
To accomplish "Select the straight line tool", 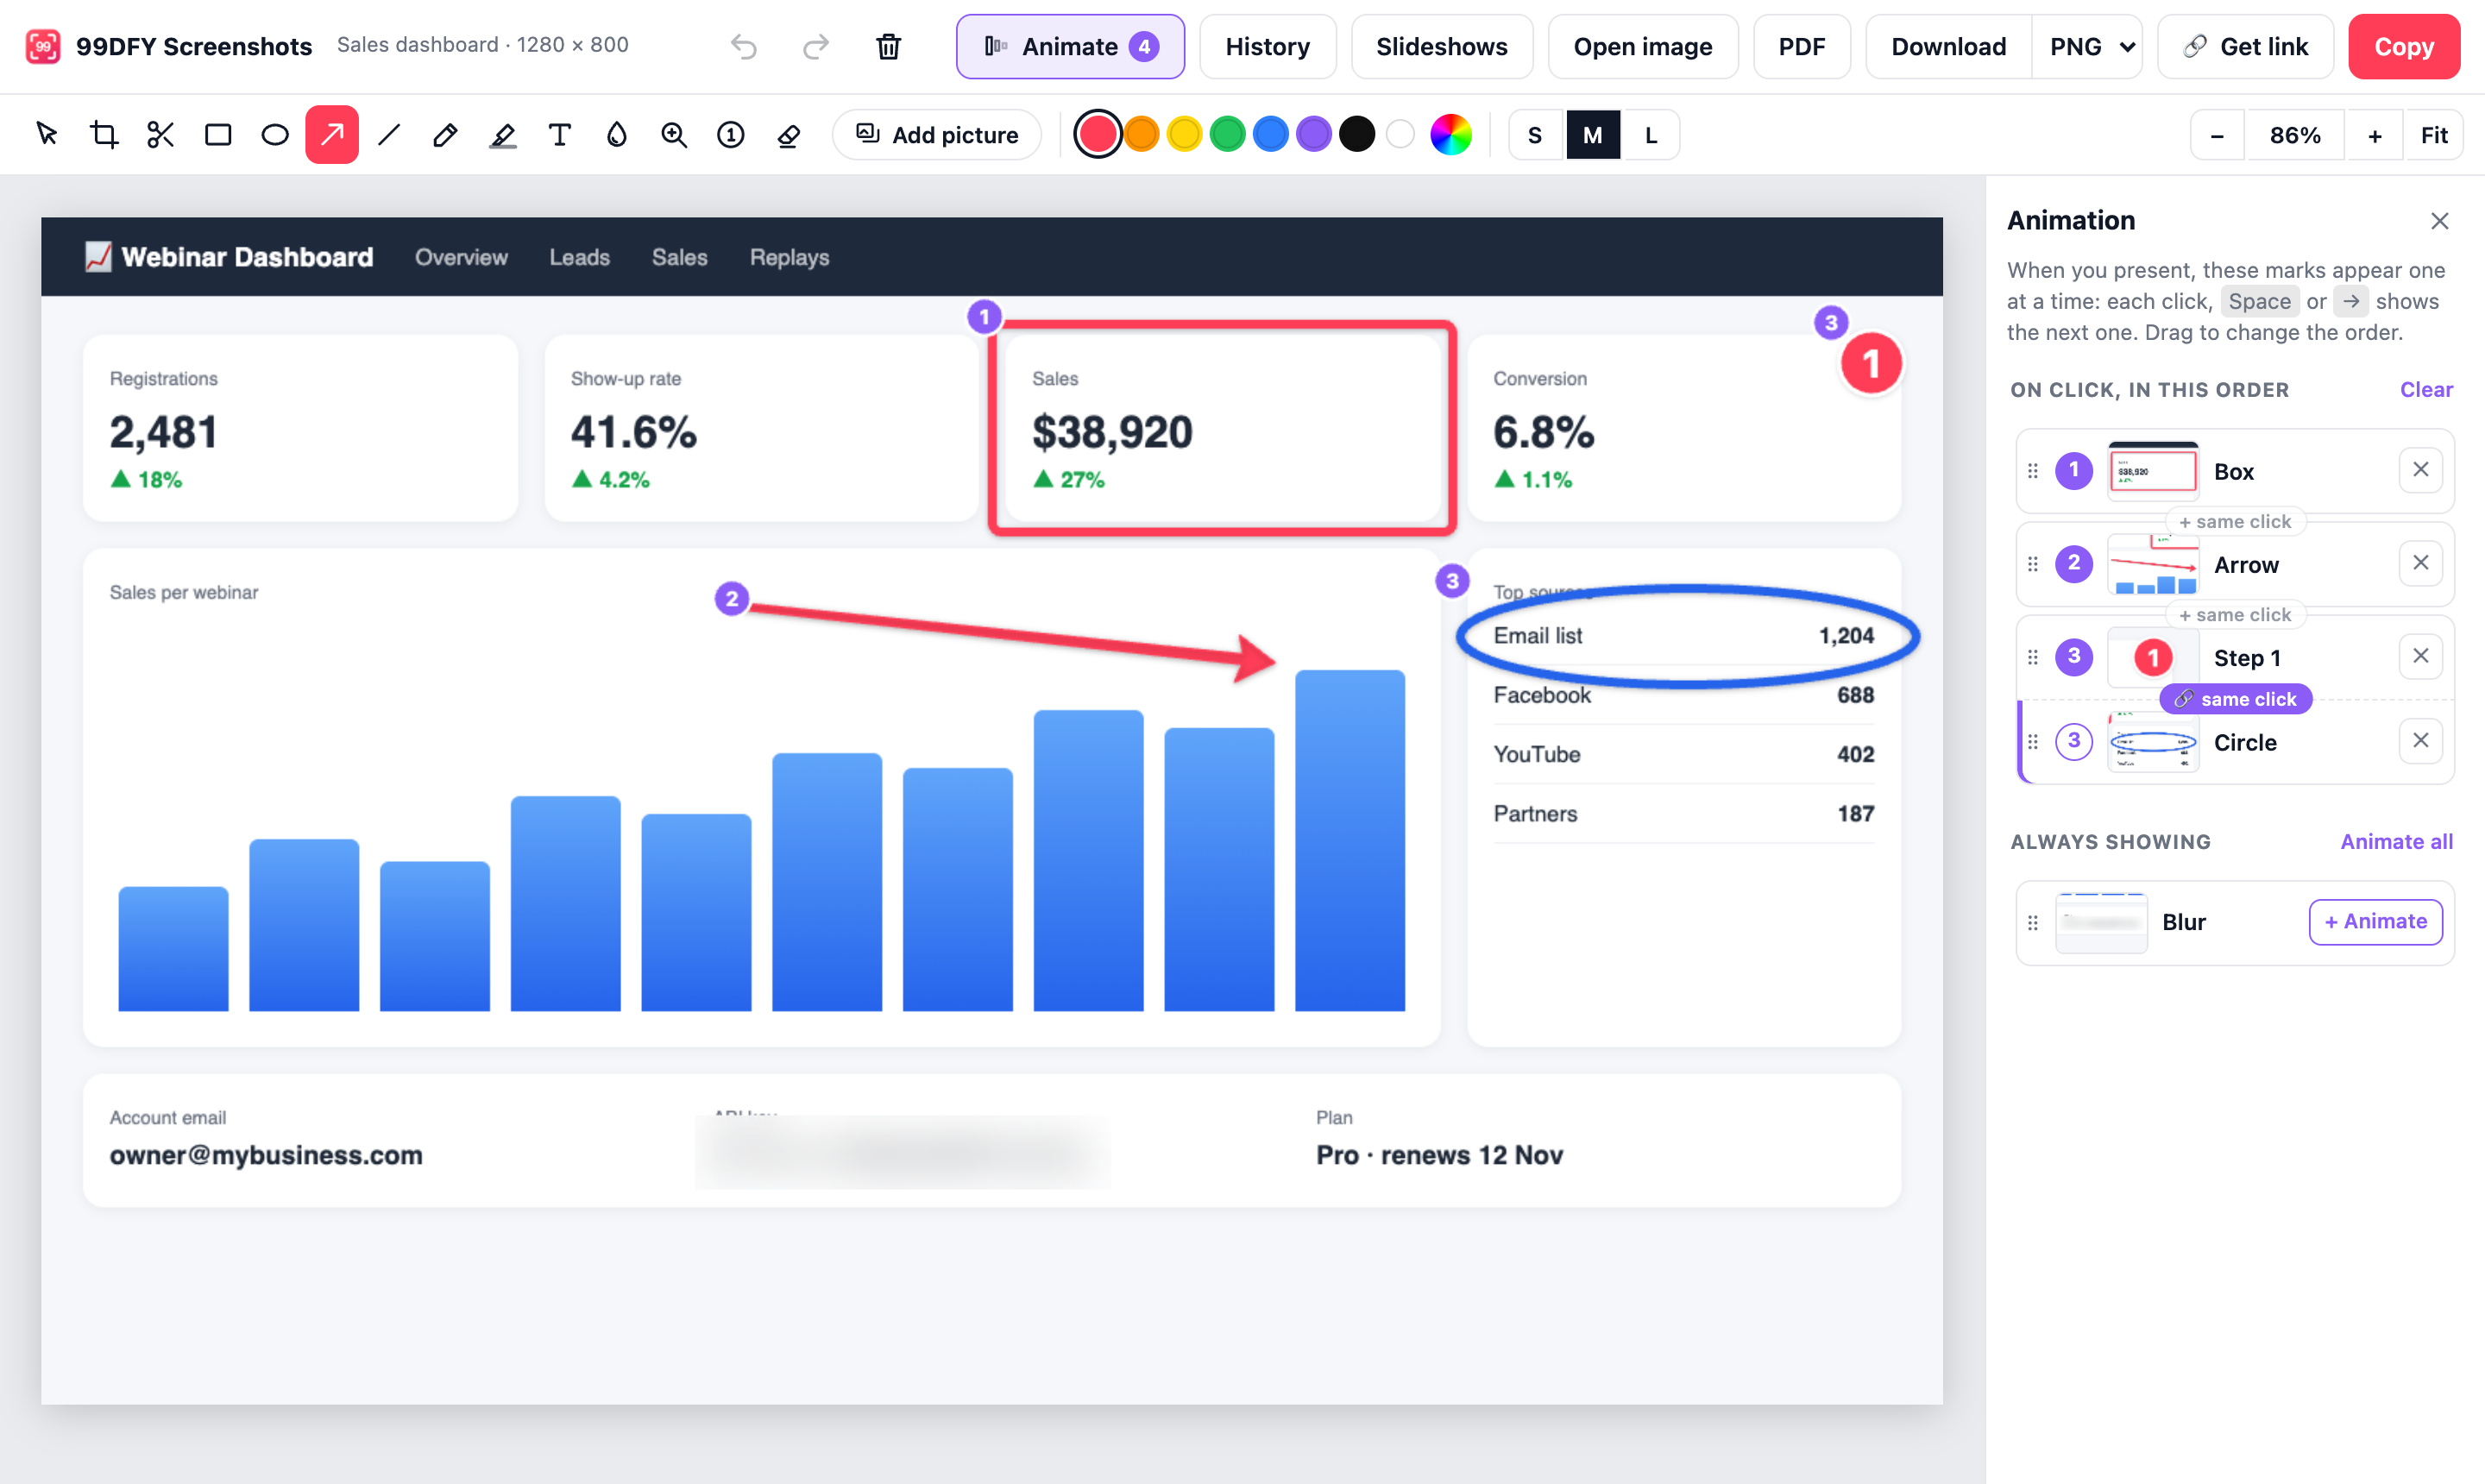I will pyautogui.click(x=389, y=134).
